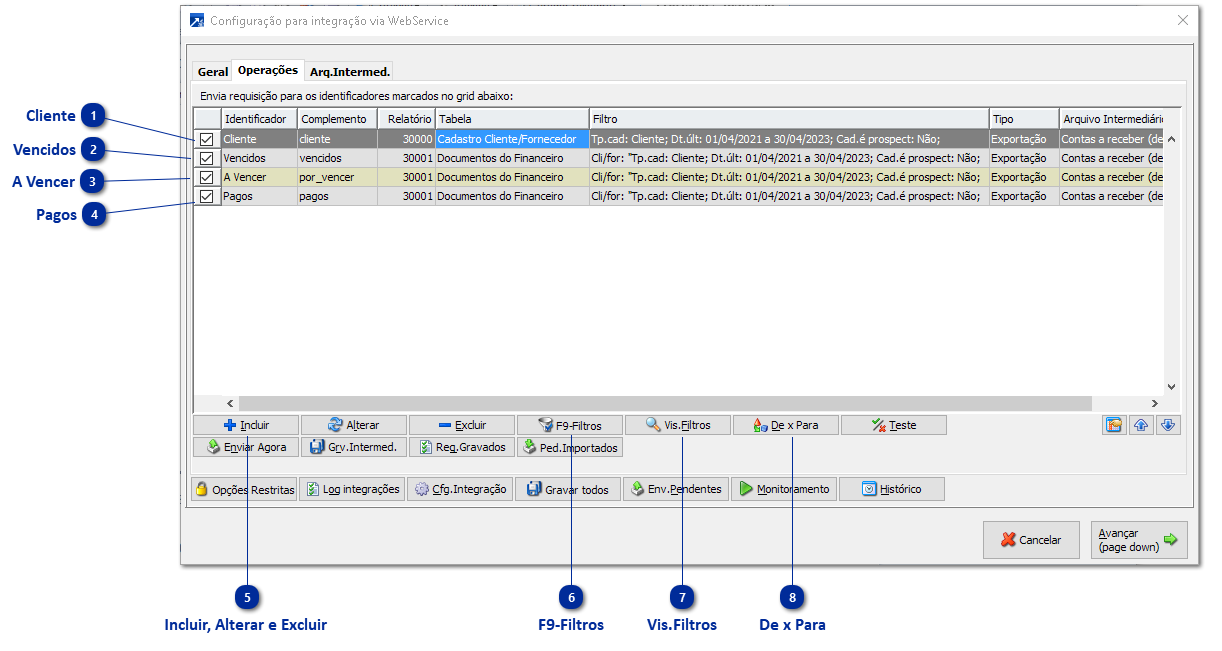Click the Incluir button with plus icon
This screenshot has width=1222, height=651.
pyautogui.click(x=246, y=425)
